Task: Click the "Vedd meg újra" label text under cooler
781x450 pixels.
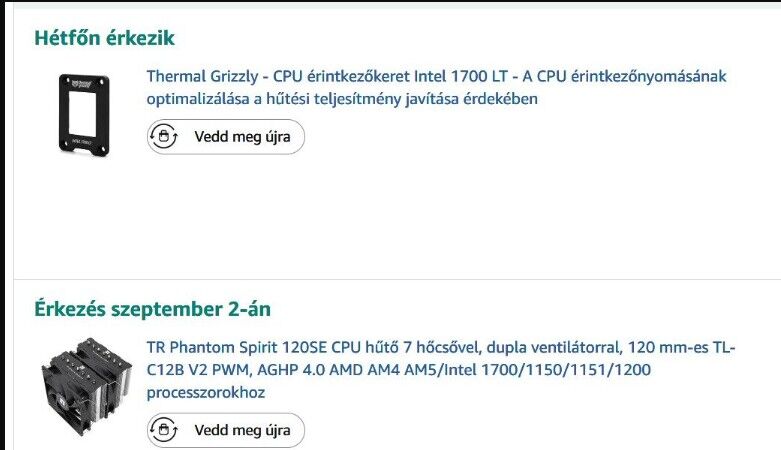Action: pyautogui.click(x=242, y=430)
